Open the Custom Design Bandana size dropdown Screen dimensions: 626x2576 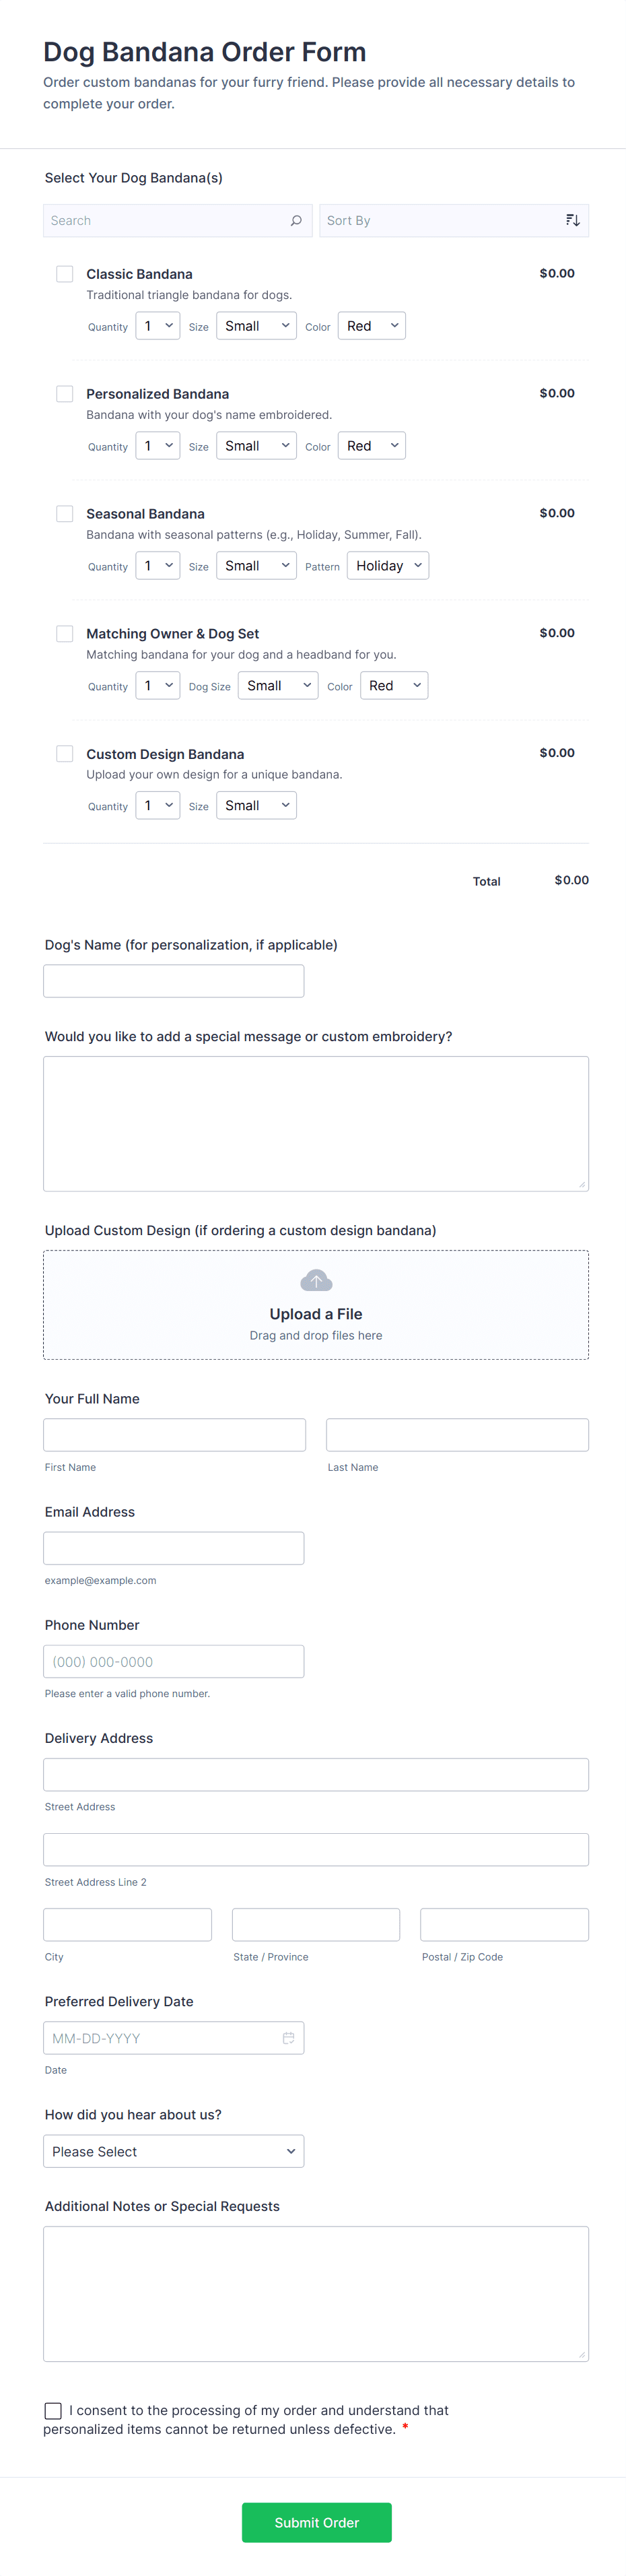[256, 805]
